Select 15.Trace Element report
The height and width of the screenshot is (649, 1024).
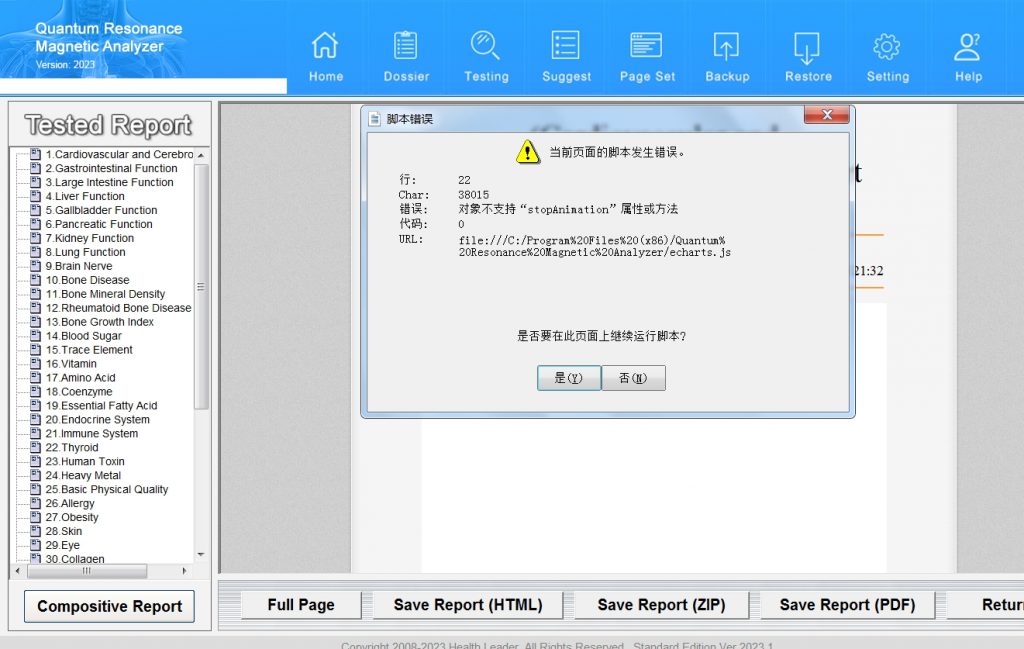coord(89,350)
